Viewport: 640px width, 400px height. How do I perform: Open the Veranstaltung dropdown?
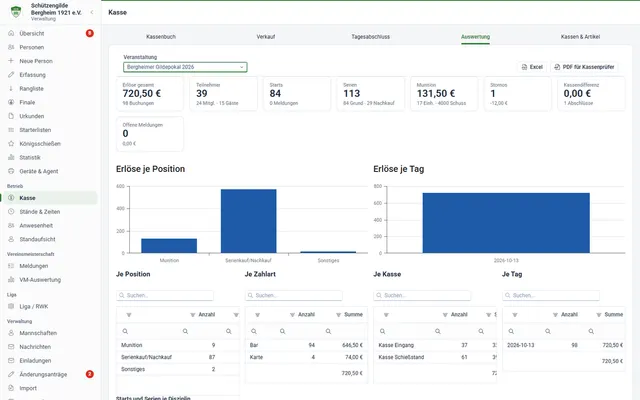tap(185, 67)
